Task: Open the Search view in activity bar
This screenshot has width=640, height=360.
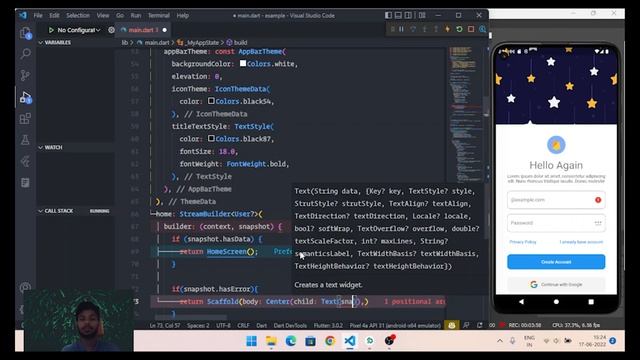Action: click(x=25, y=53)
